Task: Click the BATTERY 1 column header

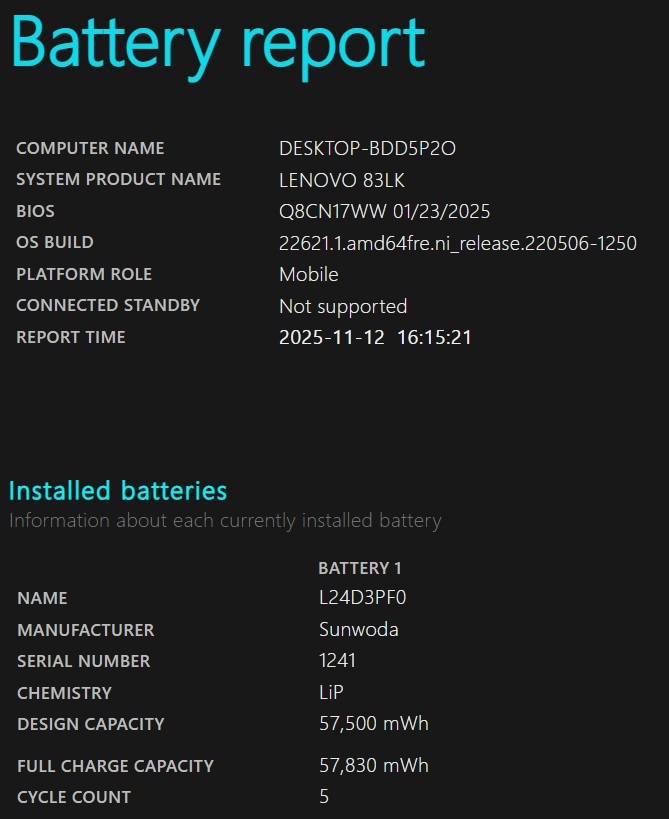Action: 359,568
